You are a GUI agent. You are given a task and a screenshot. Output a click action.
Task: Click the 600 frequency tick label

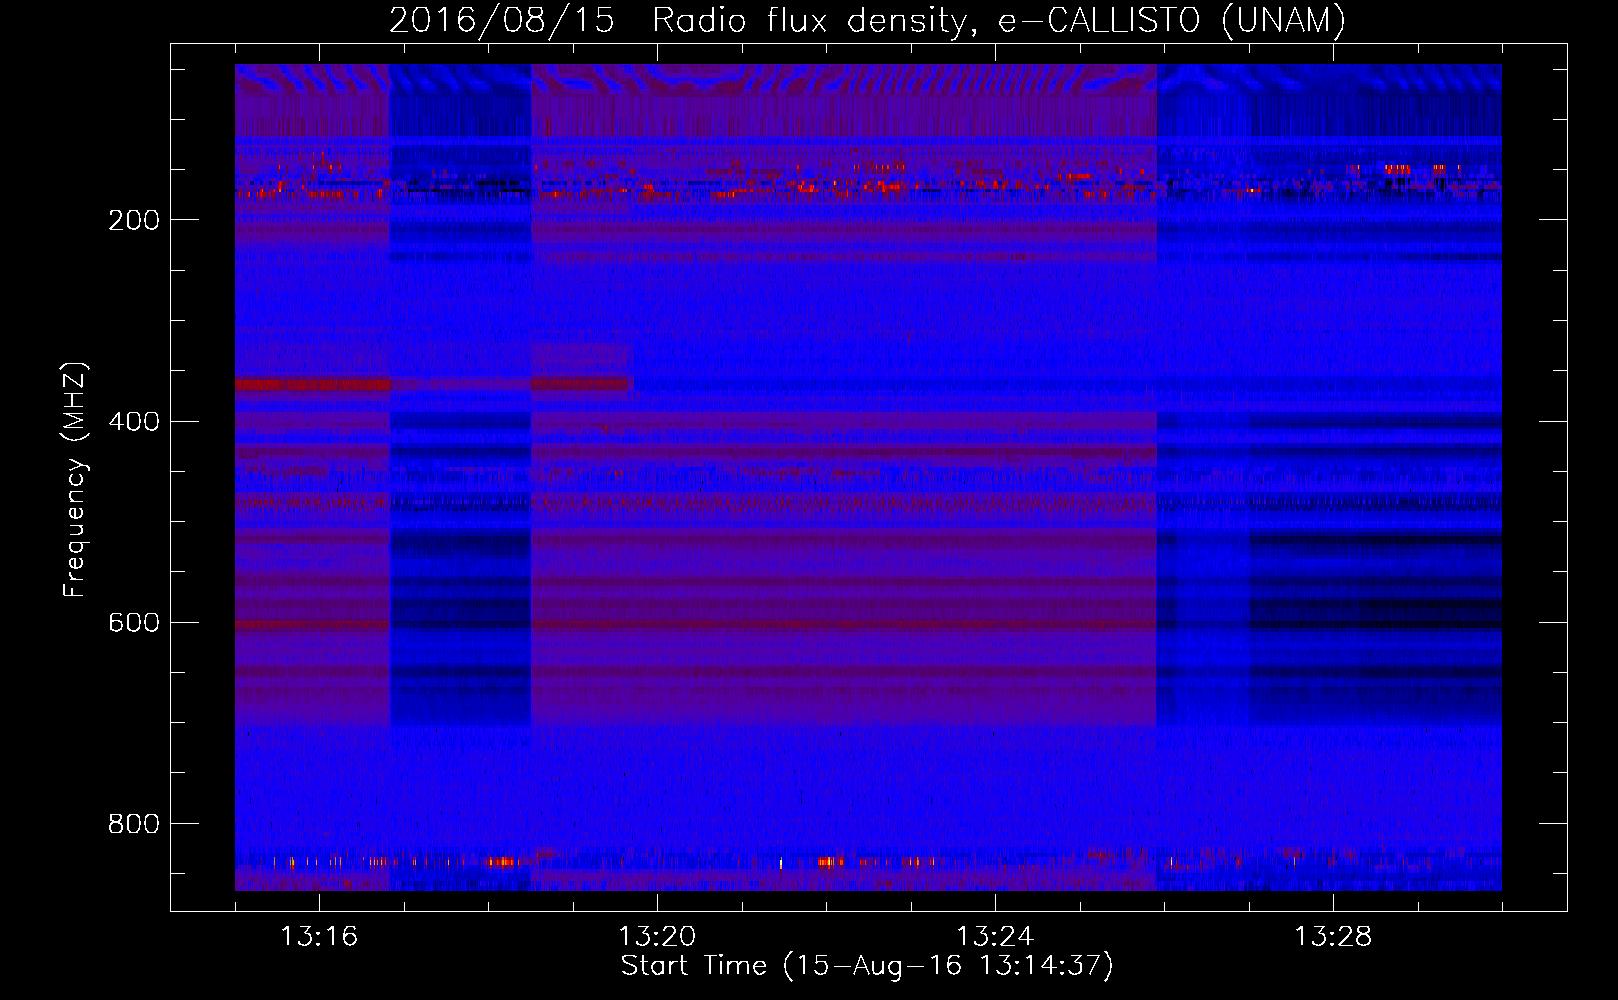(x=134, y=622)
